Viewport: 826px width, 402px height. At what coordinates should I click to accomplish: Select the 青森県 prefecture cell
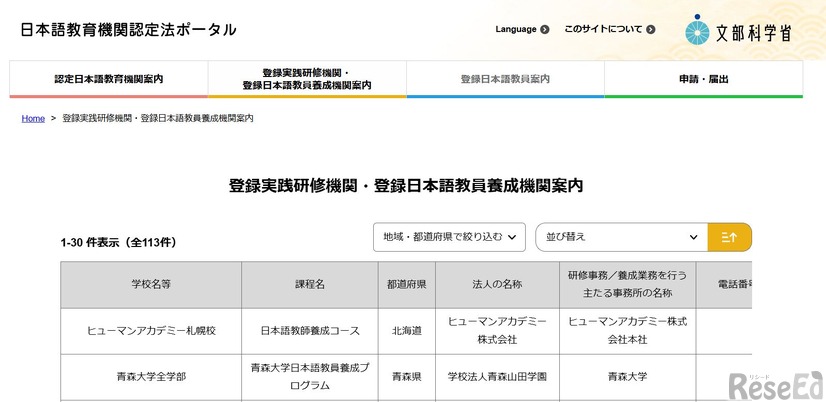pyautogui.click(x=407, y=377)
